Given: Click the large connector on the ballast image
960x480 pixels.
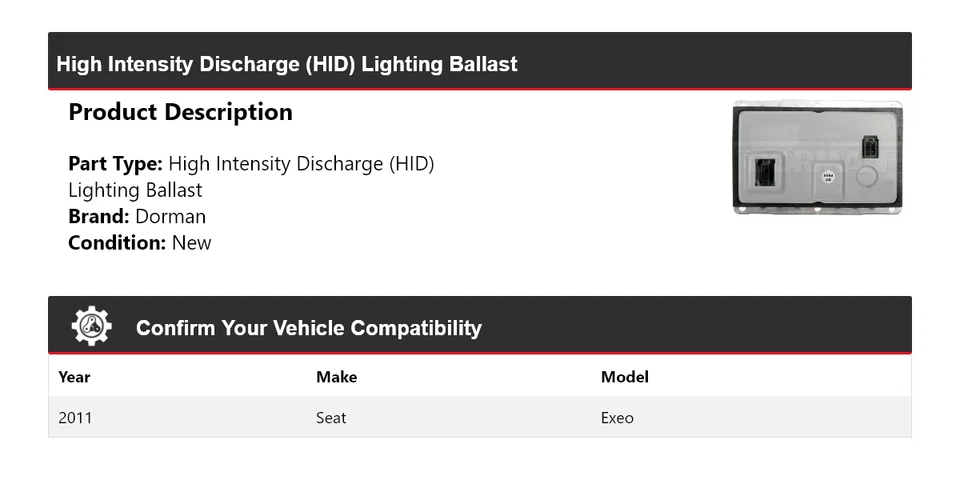Looking at the screenshot, I should pyautogui.click(x=765, y=171).
